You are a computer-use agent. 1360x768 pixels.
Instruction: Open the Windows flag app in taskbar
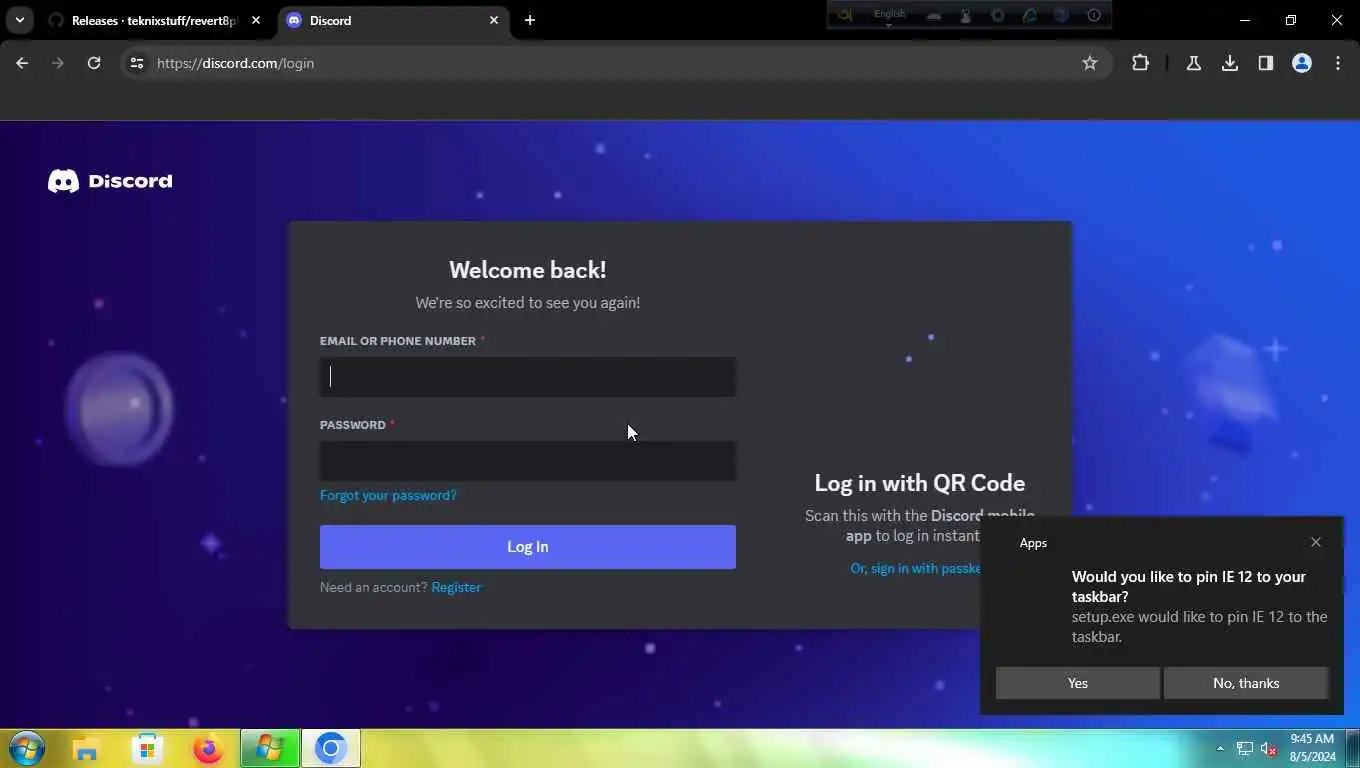[270, 748]
